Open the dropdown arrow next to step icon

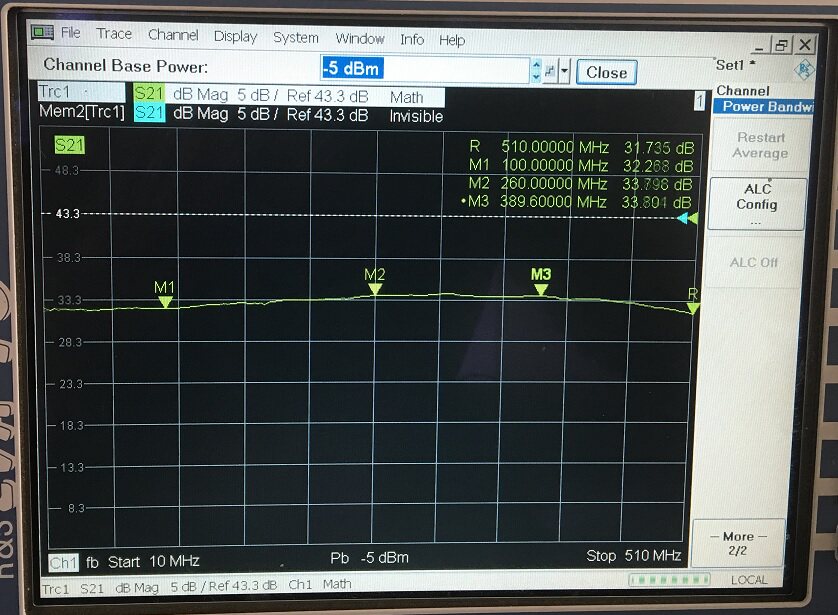[x=564, y=71]
